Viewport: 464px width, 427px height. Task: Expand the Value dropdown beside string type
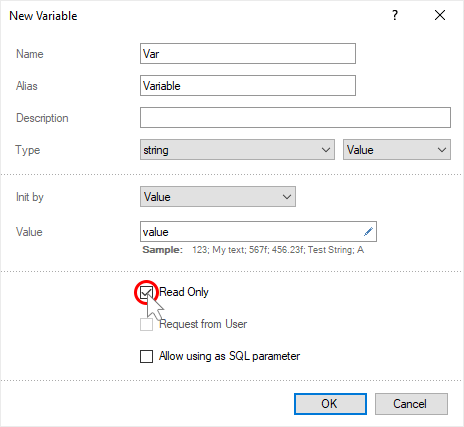(x=397, y=150)
